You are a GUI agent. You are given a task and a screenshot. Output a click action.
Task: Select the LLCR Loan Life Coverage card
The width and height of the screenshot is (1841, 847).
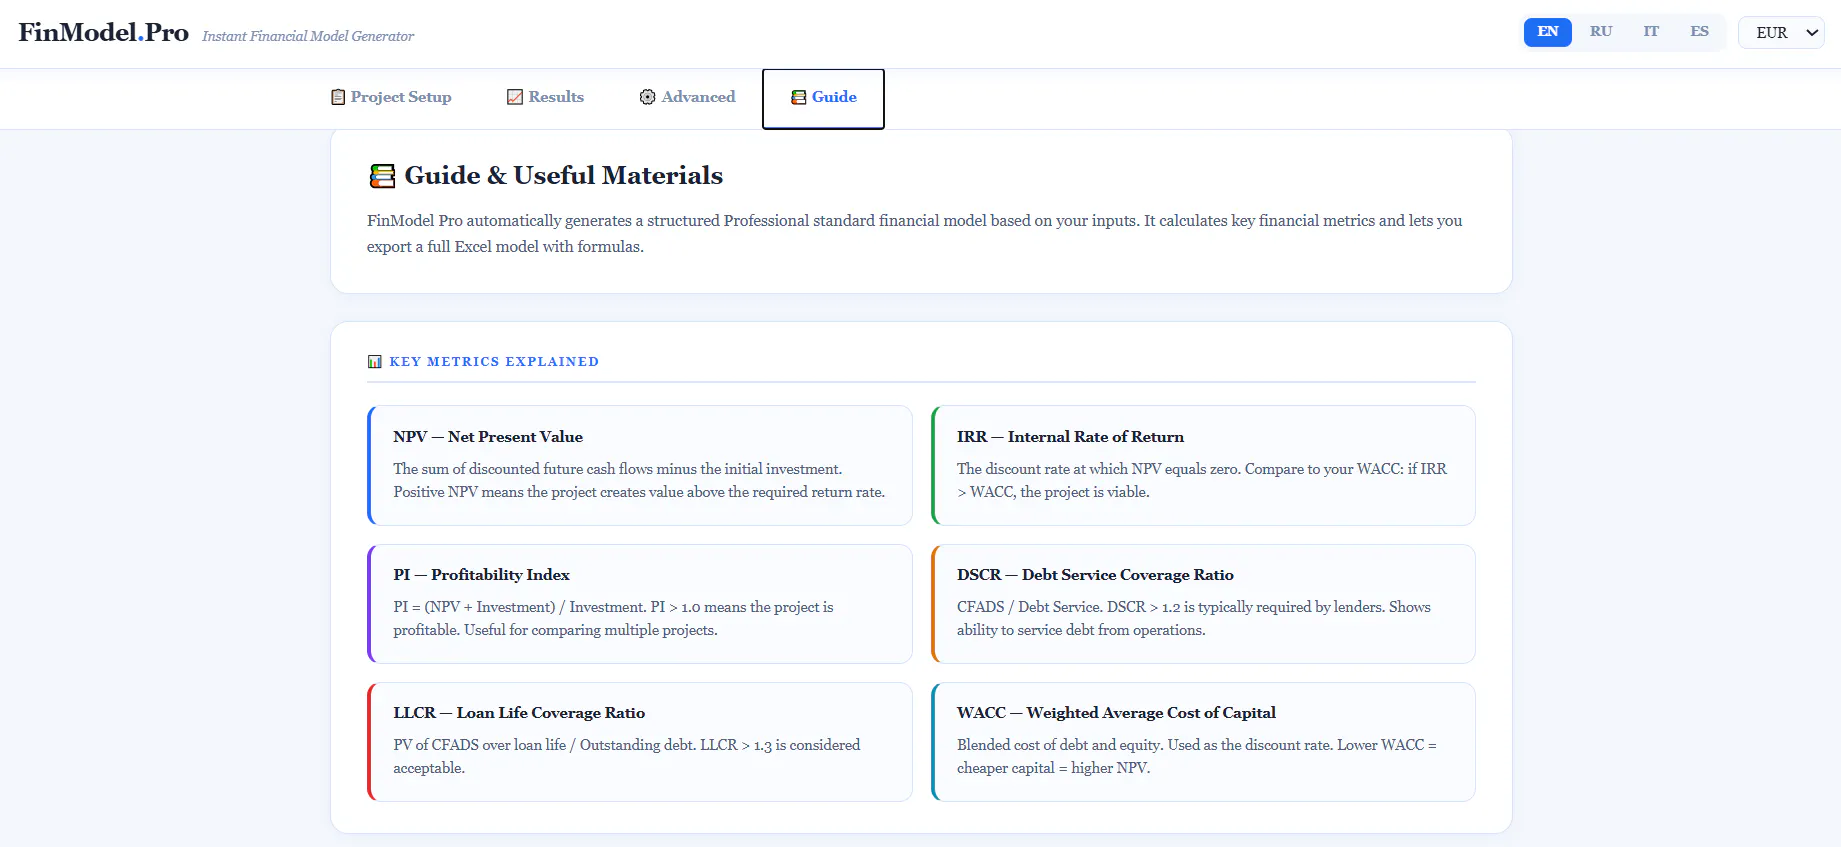tap(640, 742)
